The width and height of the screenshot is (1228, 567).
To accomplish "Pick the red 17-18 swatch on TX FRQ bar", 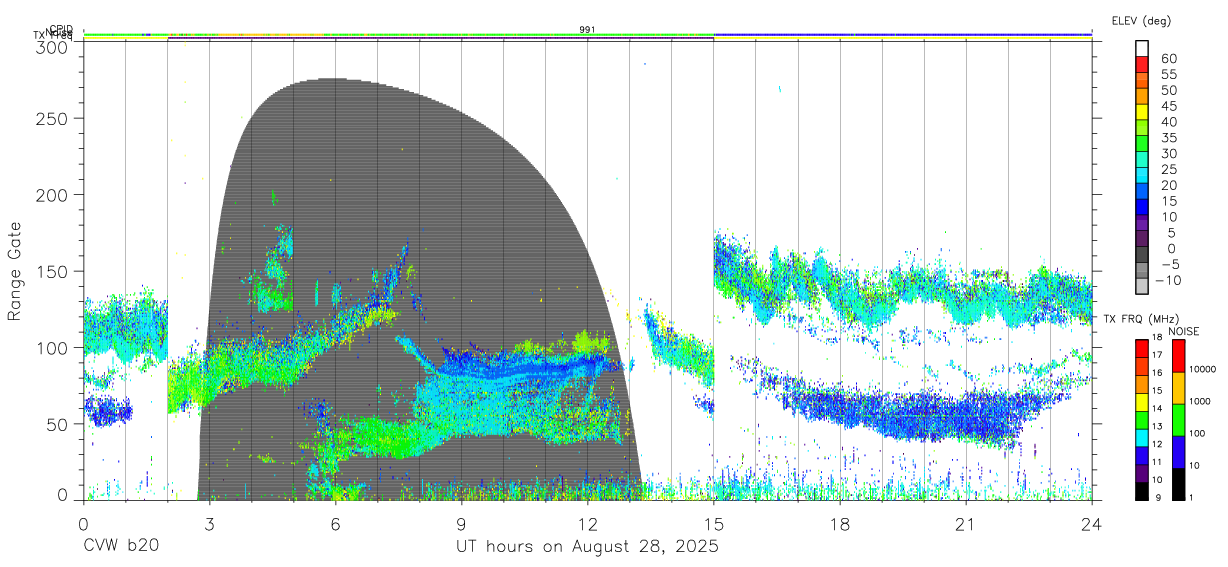I will 1142,348.
